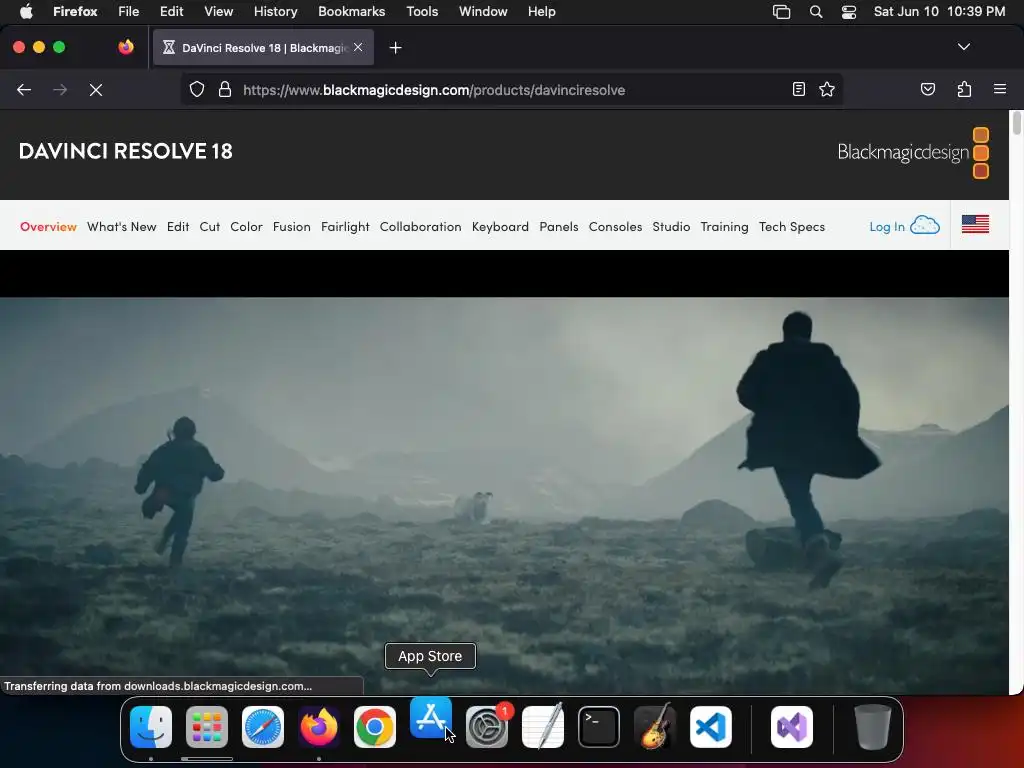Open the Fairlight page link
The image size is (1024, 768).
click(345, 227)
